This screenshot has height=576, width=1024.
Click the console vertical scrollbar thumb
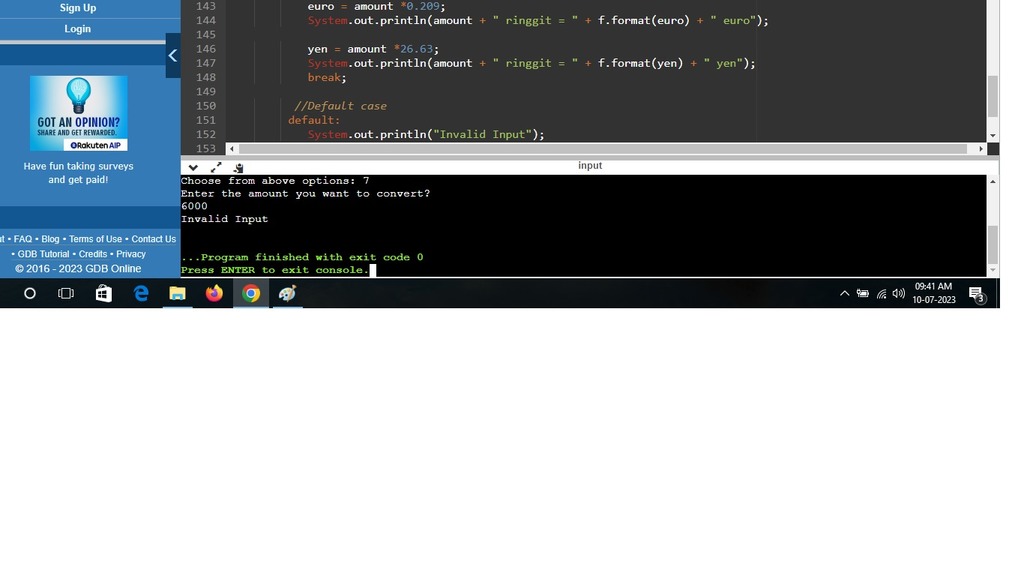pos(993,244)
